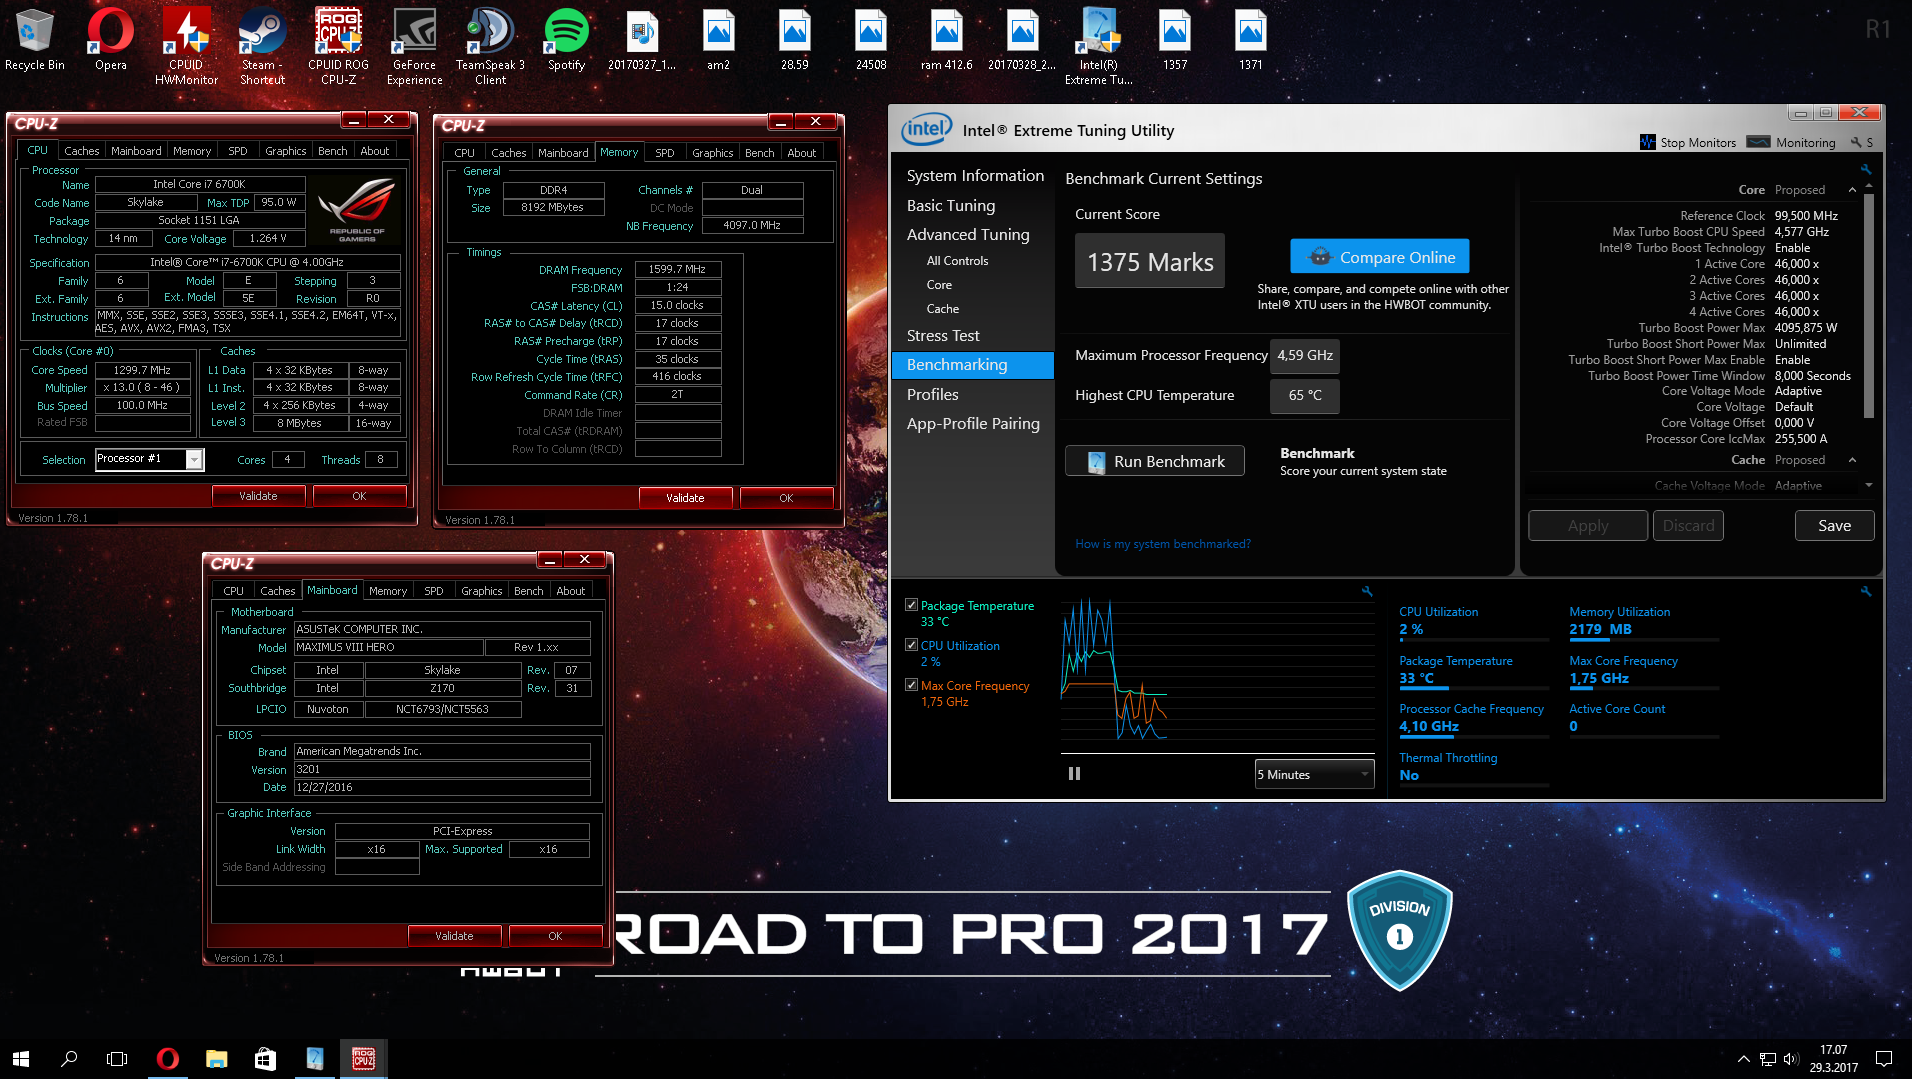This screenshot has height=1080, width=1912.
Task: Open SPD tab in Memory CPU-Z window
Action: (x=665, y=153)
